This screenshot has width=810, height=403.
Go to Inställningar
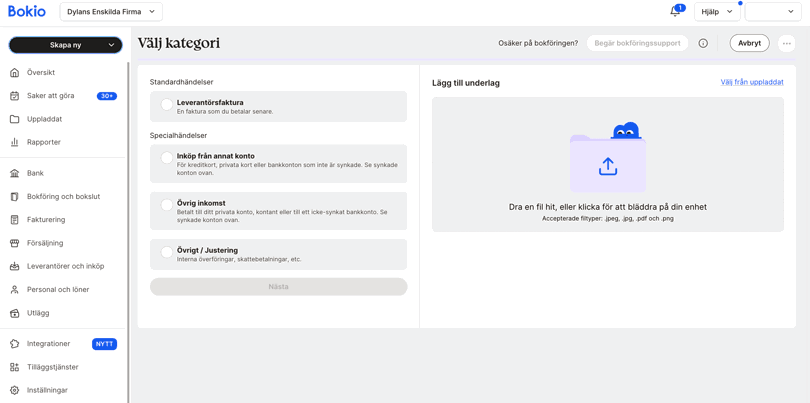pyautogui.click(x=47, y=390)
